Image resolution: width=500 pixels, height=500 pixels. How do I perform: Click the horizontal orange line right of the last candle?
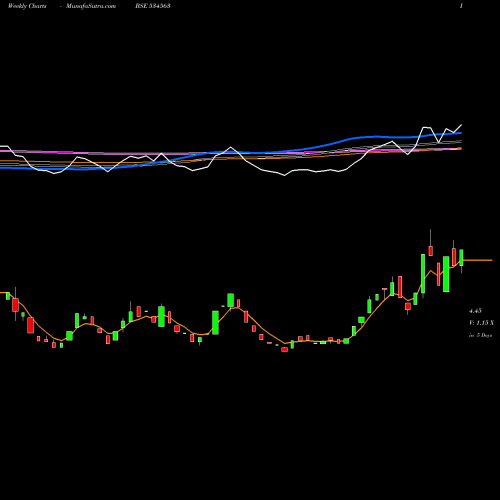click(478, 260)
